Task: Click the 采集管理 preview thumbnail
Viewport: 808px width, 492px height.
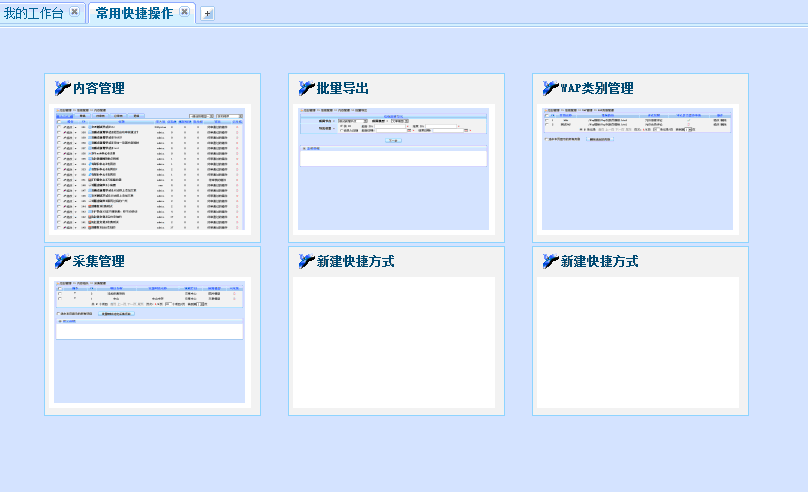Action: click(150, 340)
